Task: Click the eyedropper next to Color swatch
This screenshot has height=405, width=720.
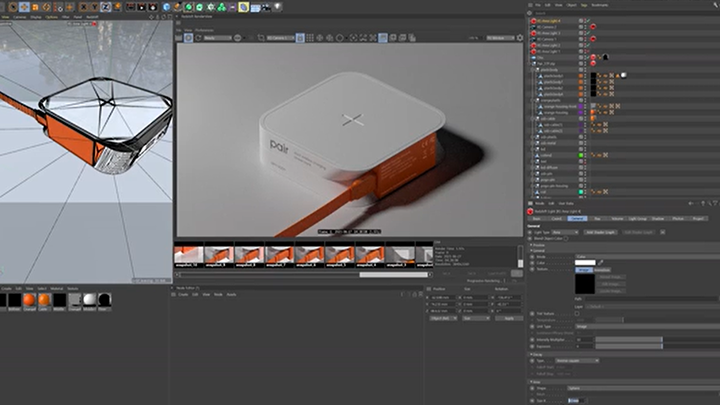Action: pos(600,263)
